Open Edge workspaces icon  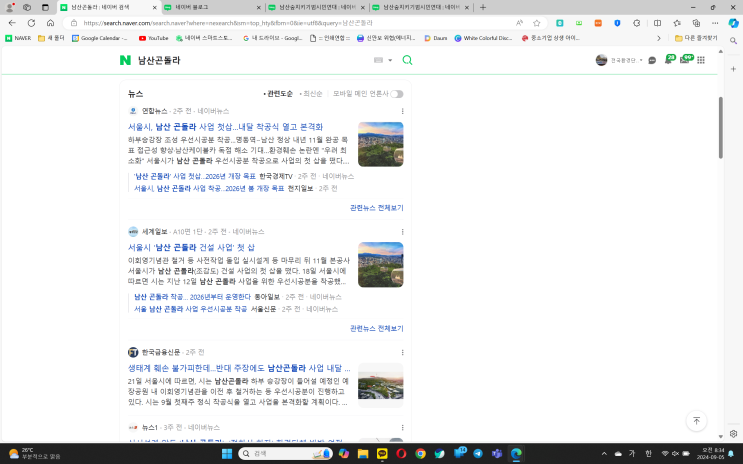pyautogui.click(x=27, y=7)
